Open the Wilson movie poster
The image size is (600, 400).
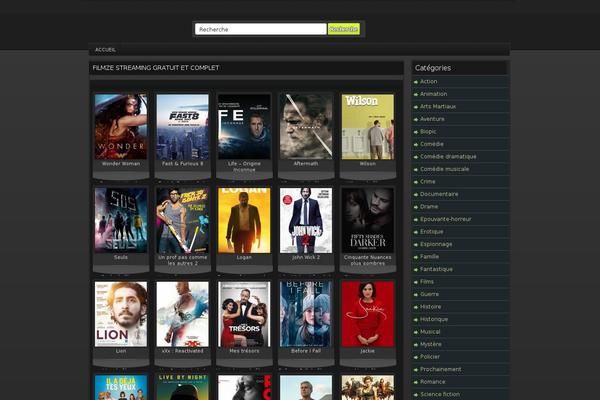point(367,127)
